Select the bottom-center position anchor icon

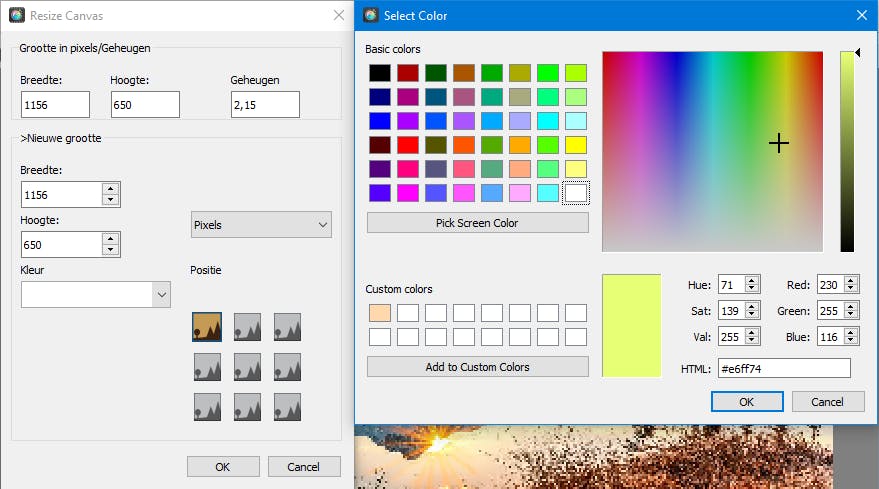pyautogui.click(x=247, y=407)
